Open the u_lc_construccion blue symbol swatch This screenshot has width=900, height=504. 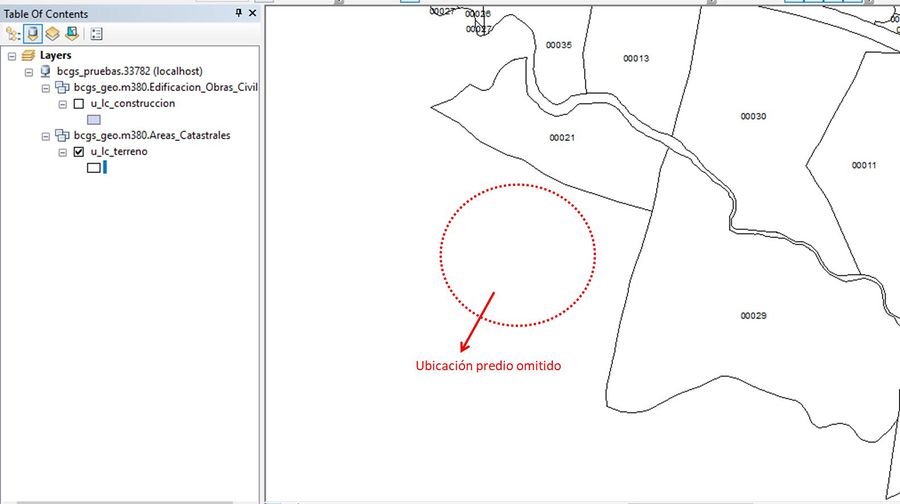[x=94, y=119]
